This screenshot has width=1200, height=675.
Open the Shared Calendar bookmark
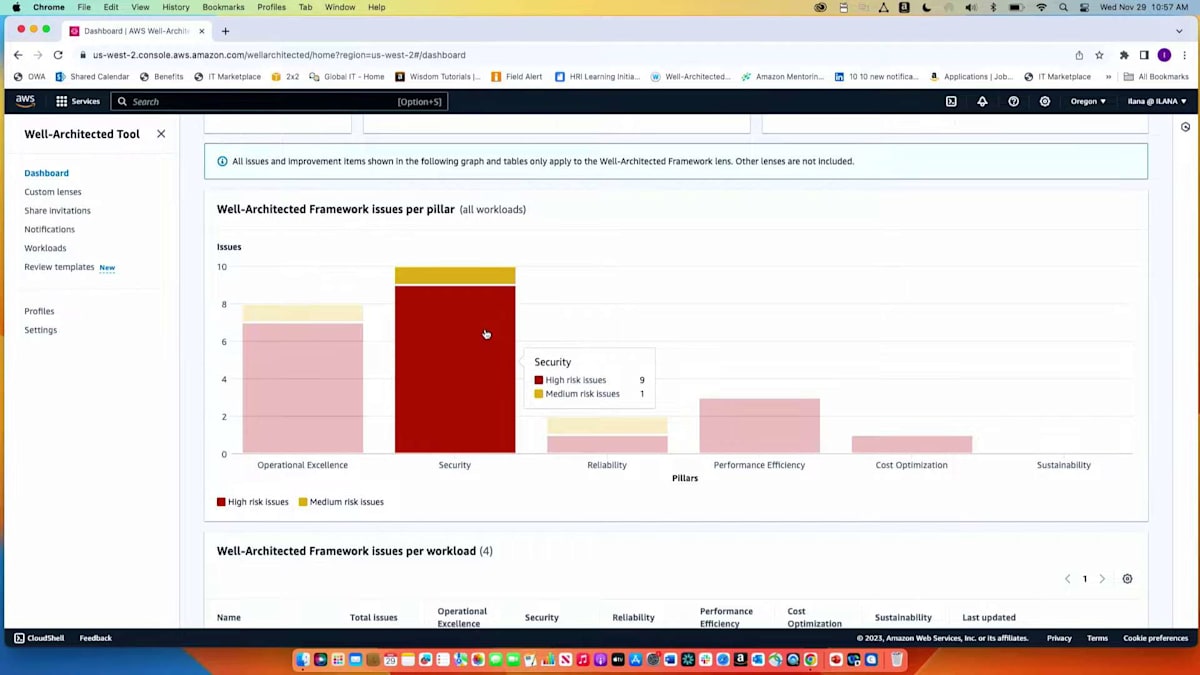[92, 77]
